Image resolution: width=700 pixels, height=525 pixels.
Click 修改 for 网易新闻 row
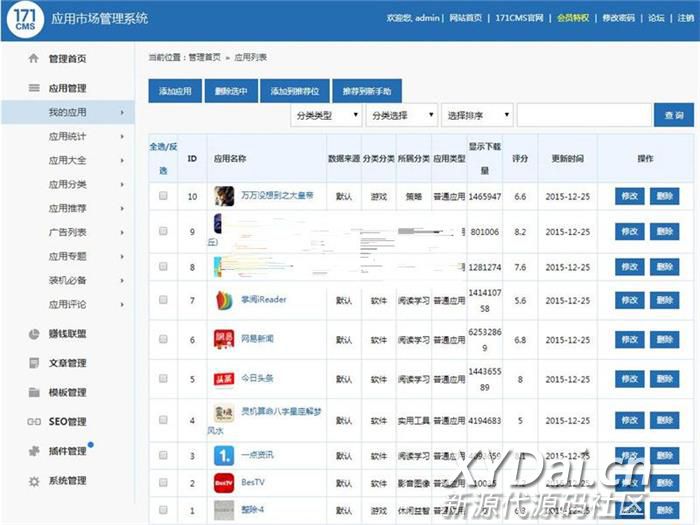click(x=629, y=340)
